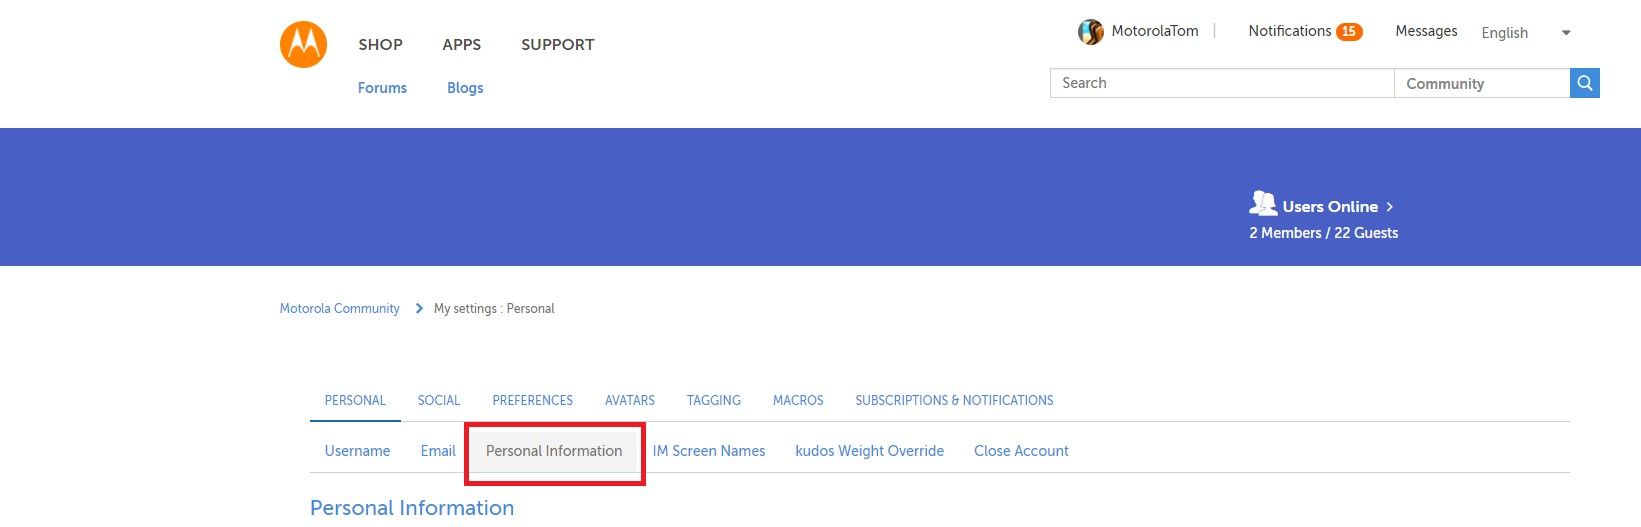Image resolution: width=1641 pixels, height=527 pixels.
Task: Expand Users Online with the chevron
Action: 1390,207
